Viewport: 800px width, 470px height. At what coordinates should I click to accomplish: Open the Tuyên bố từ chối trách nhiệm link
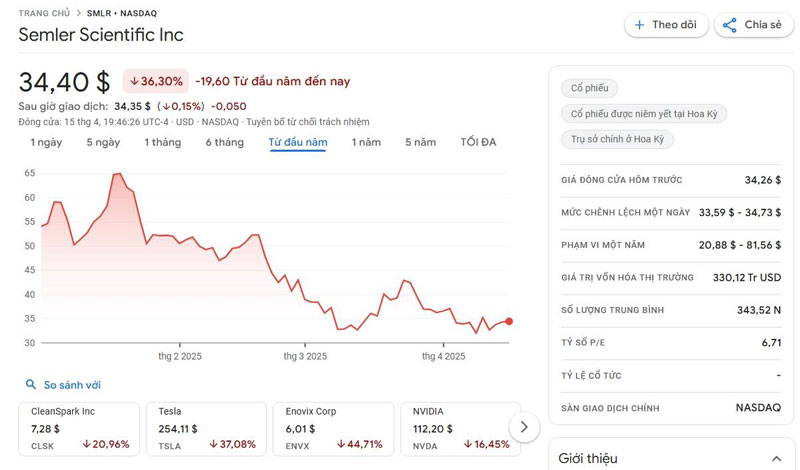pos(308,122)
